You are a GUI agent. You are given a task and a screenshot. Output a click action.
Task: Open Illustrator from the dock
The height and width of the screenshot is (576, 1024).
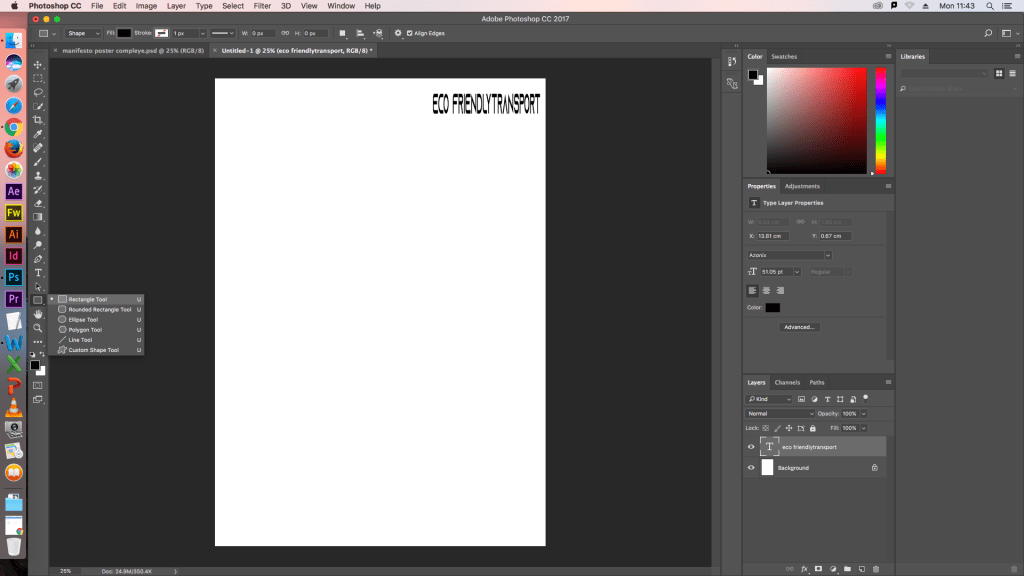point(14,234)
